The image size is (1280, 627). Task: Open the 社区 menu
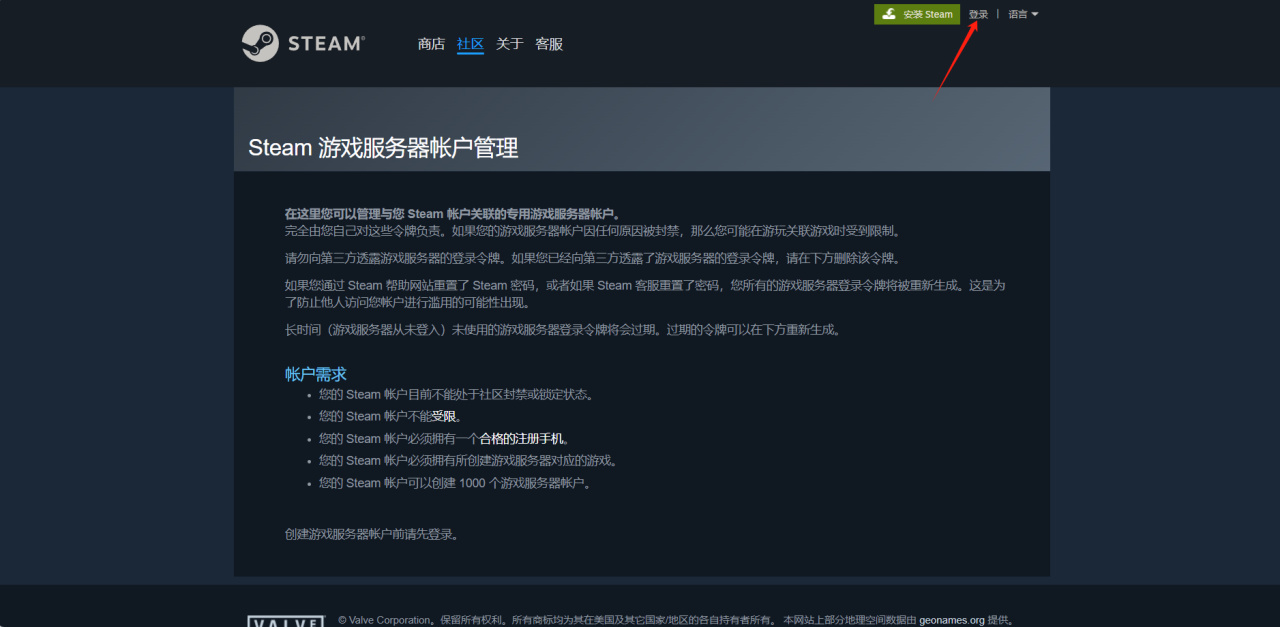tap(470, 44)
